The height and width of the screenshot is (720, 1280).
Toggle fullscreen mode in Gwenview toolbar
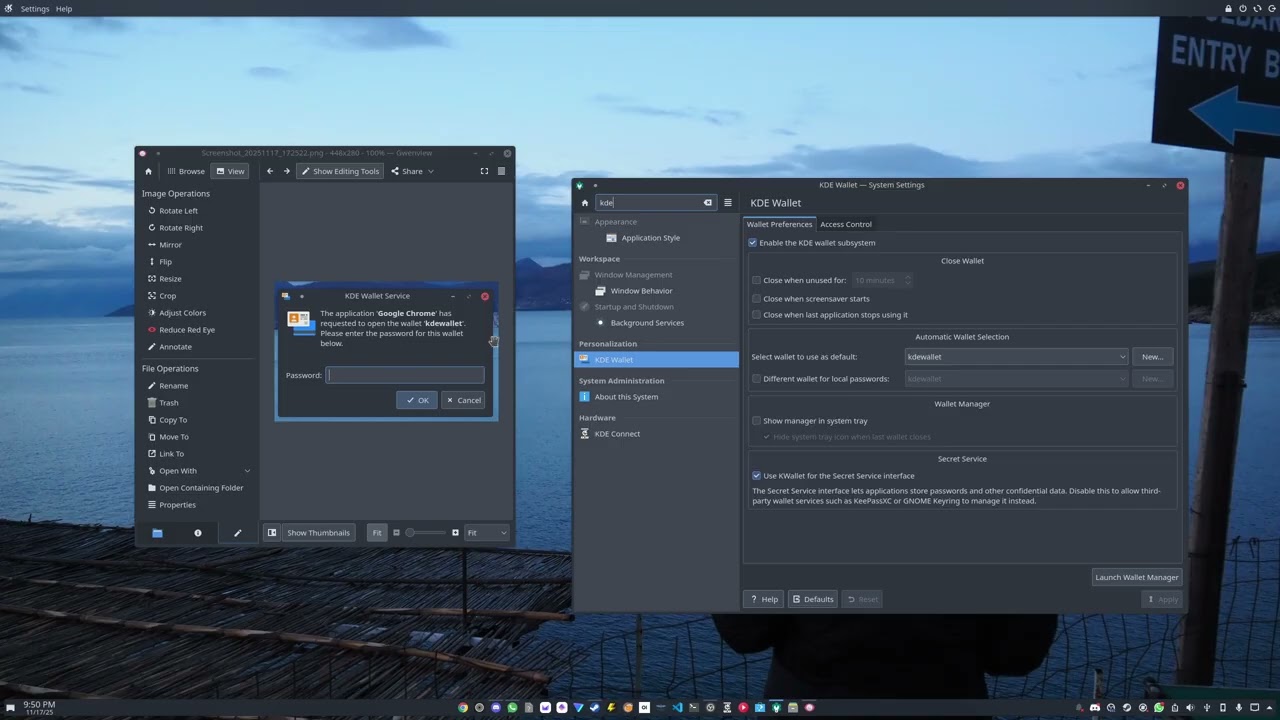pos(484,171)
